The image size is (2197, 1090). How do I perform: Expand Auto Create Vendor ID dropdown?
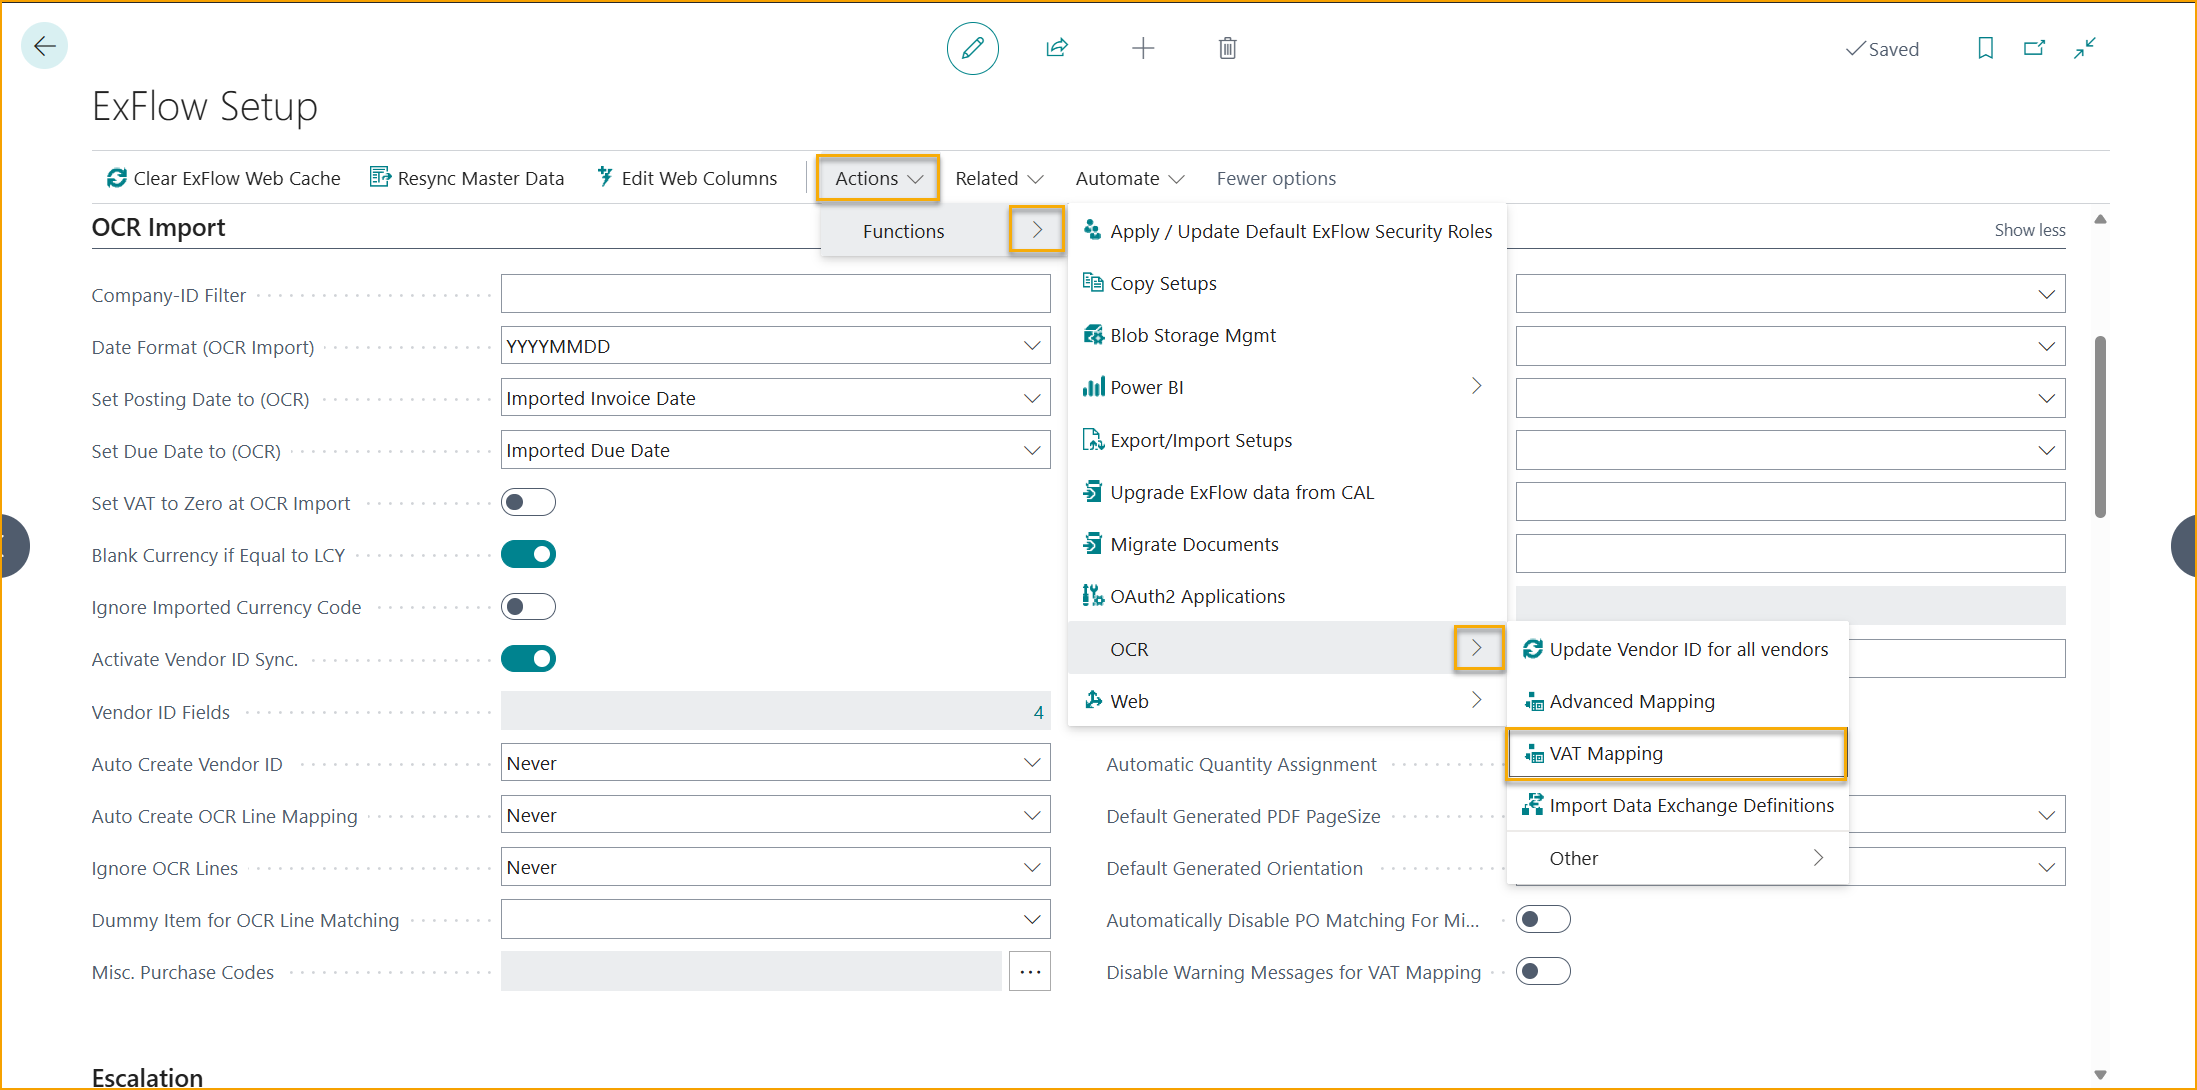click(x=1032, y=763)
